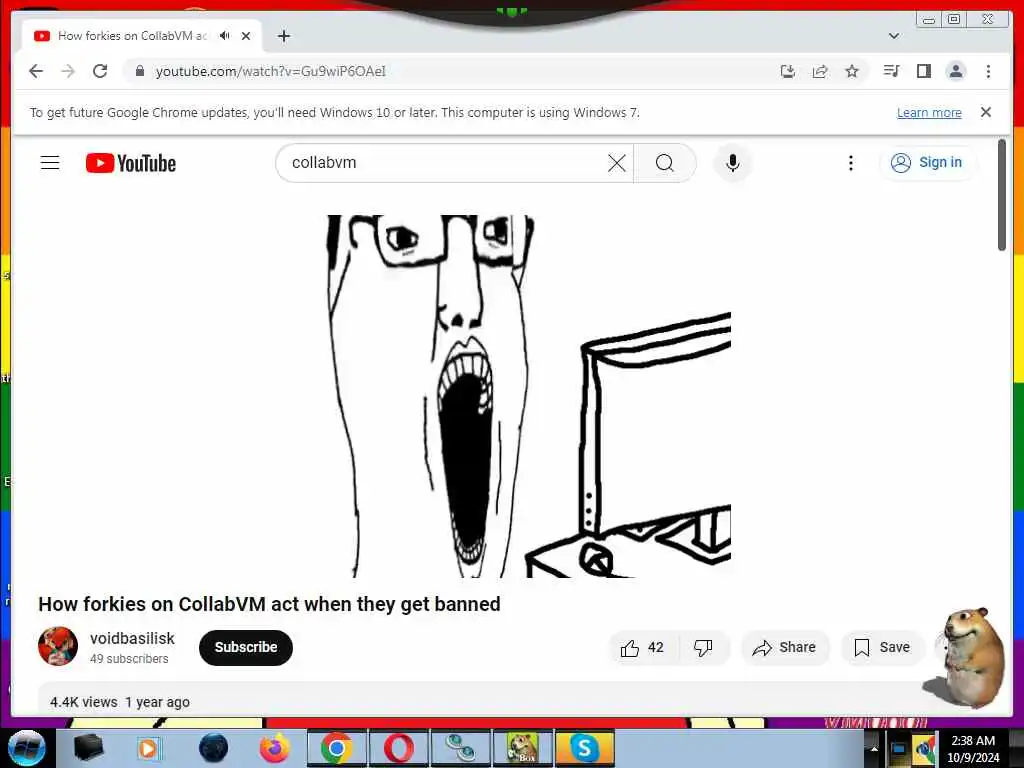This screenshot has height=768, width=1024.
Task: Click the address bar URL
Action: click(x=270, y=71)
